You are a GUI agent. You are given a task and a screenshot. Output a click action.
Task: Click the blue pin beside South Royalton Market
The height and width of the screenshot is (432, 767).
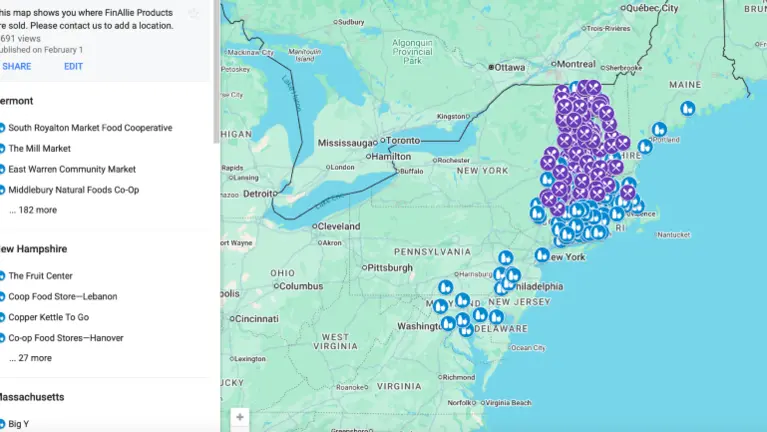(2, 128)
